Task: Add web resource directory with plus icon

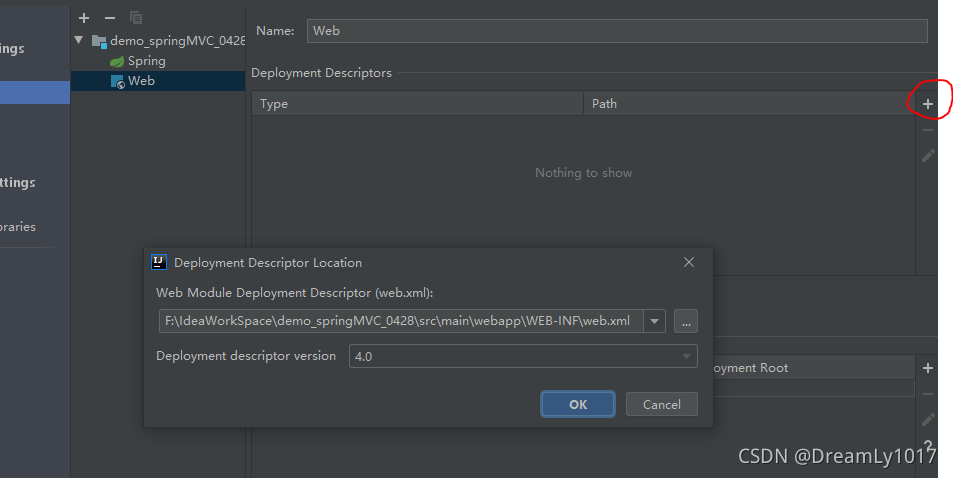Action: pos(928,369)
